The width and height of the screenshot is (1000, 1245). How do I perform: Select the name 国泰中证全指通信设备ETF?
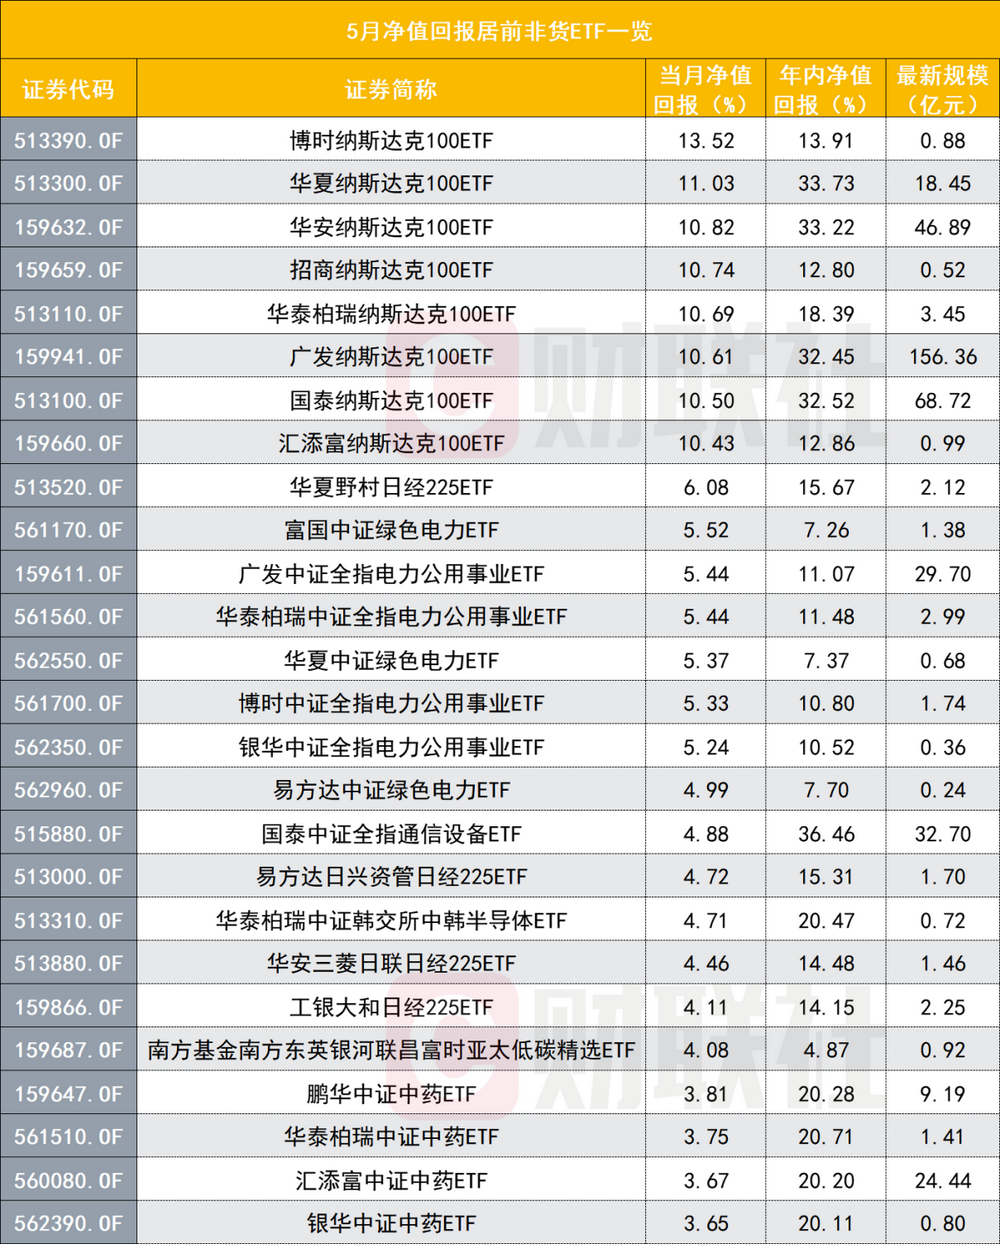coord(391,834)
